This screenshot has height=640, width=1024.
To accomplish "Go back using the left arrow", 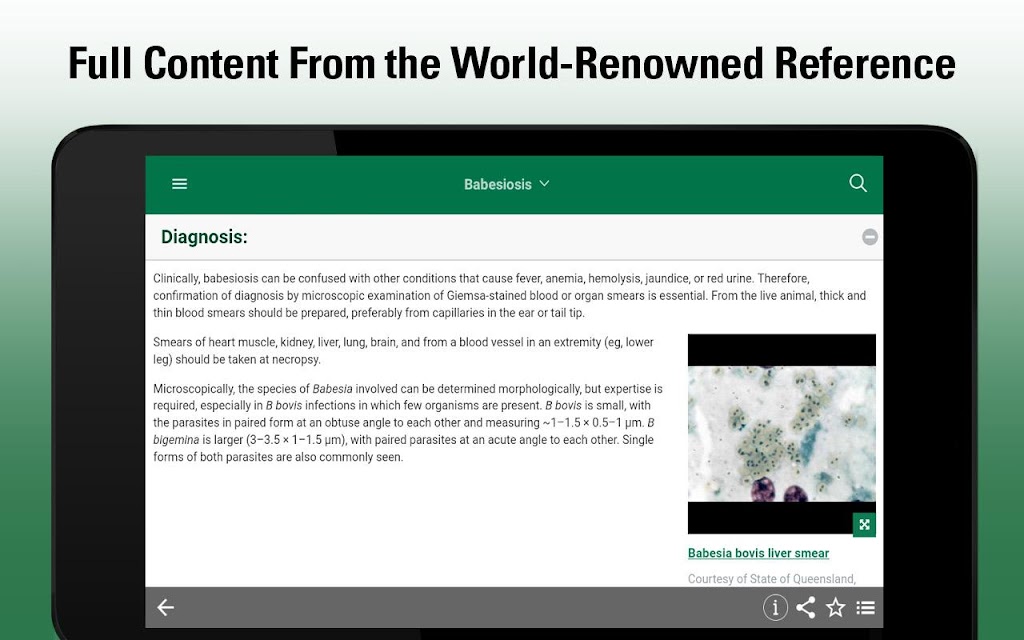I will click(x=166, y=607).
